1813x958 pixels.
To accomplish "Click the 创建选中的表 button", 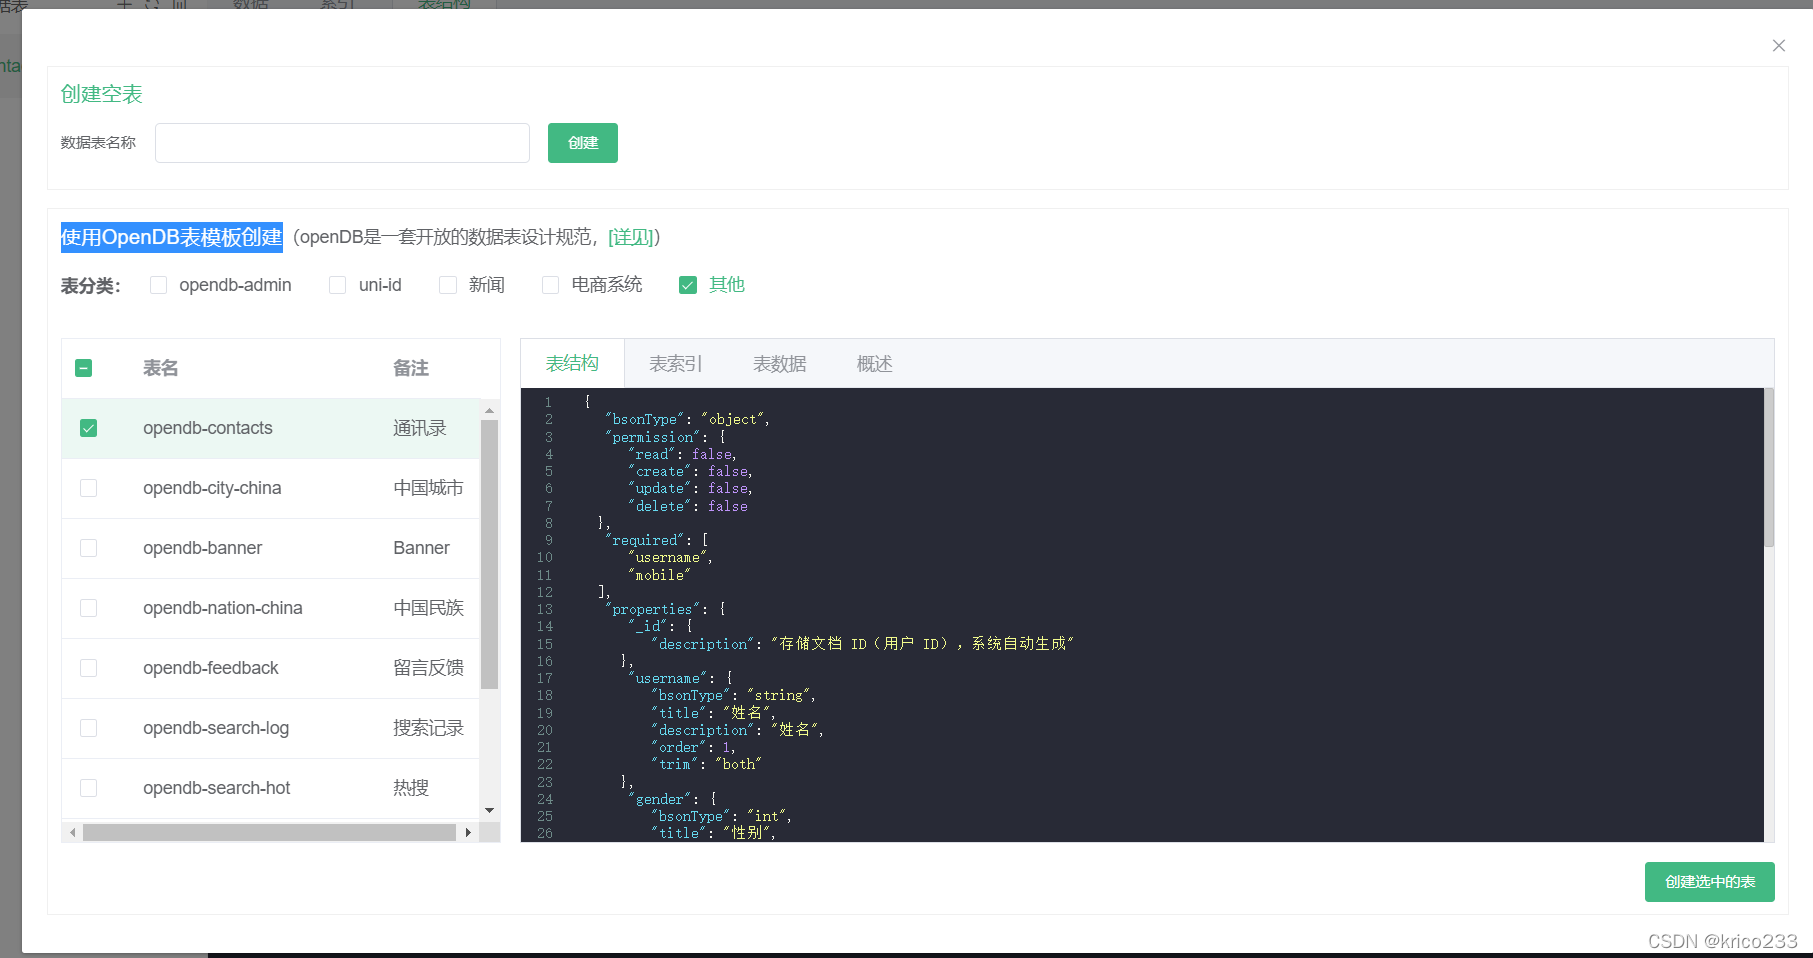I will 1709,882.
